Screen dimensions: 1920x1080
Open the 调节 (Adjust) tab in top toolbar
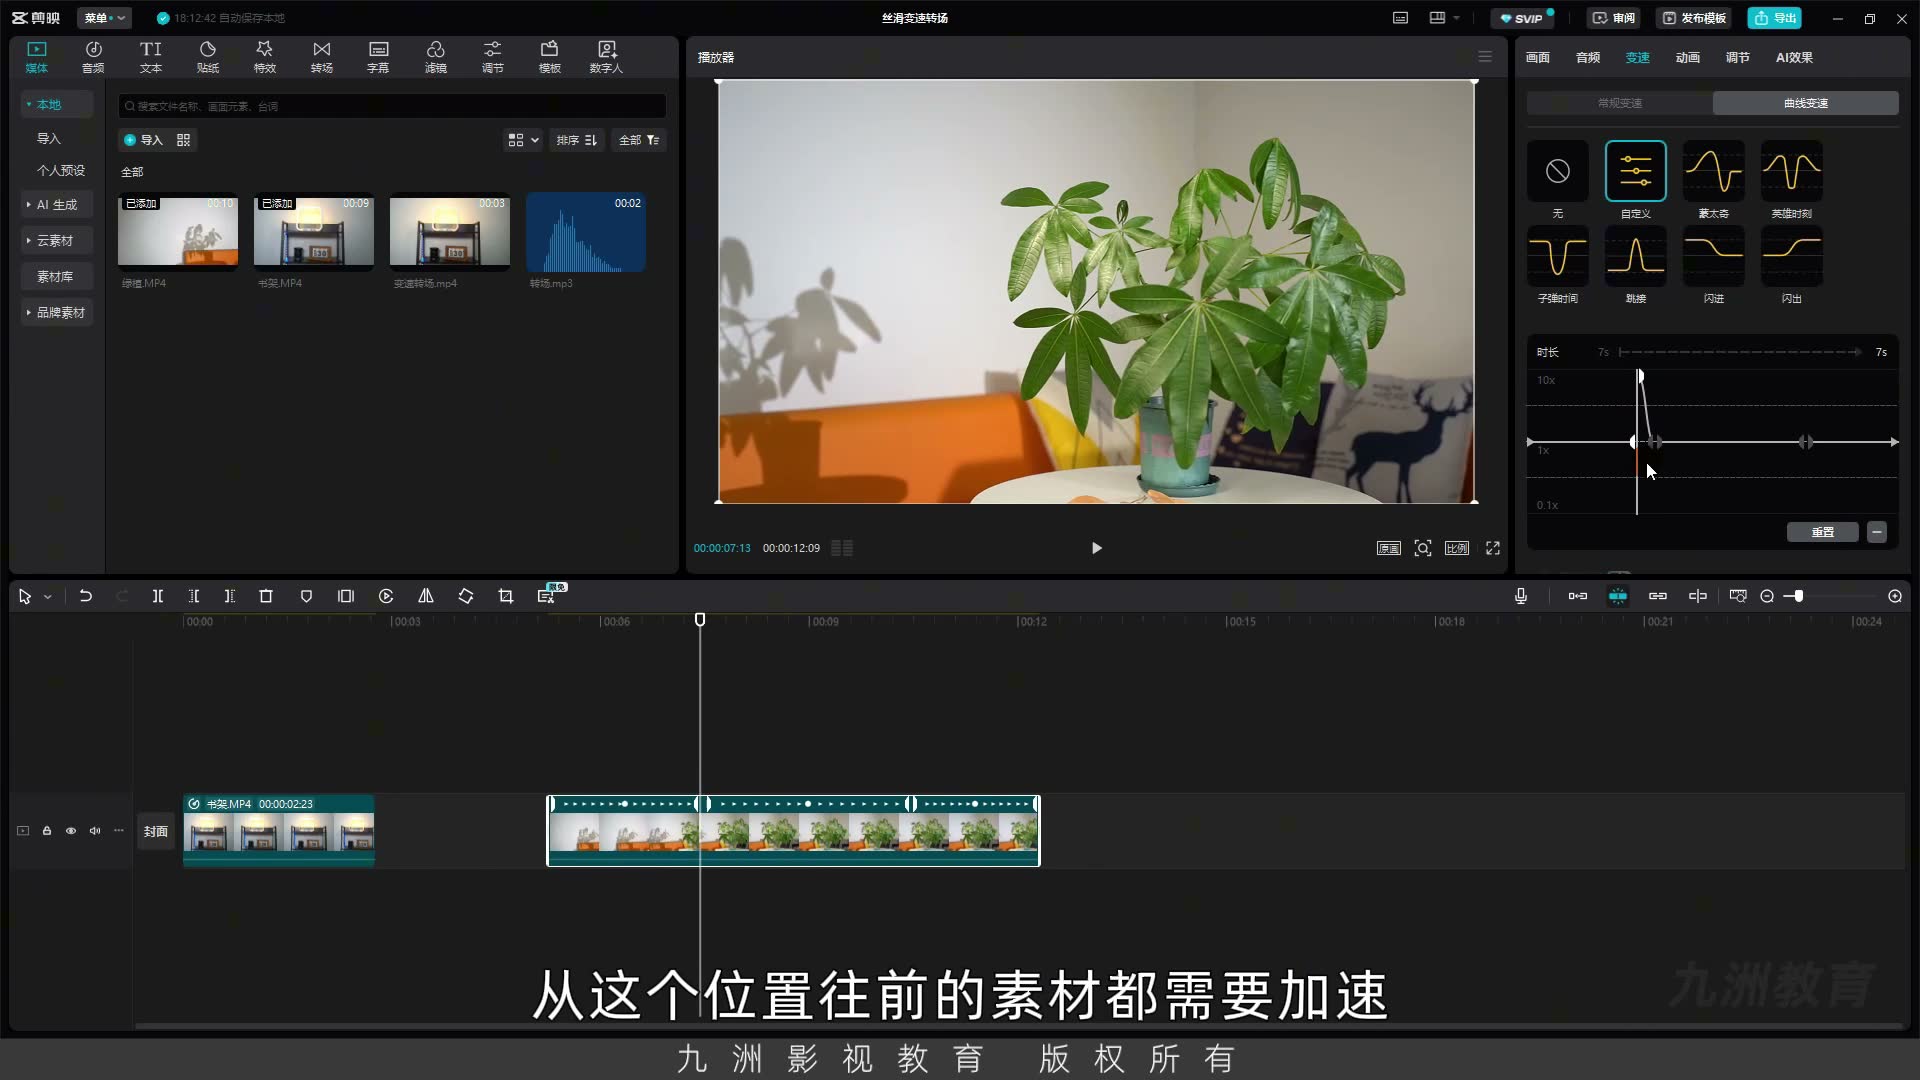493,57
